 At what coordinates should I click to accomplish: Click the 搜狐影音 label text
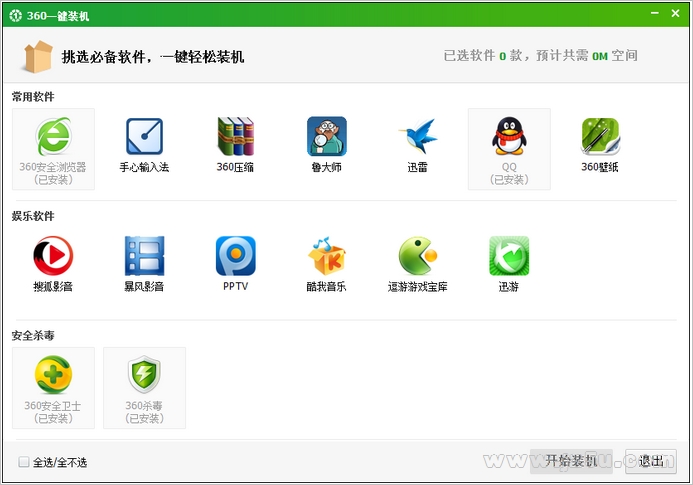click(x=53, y=286)
